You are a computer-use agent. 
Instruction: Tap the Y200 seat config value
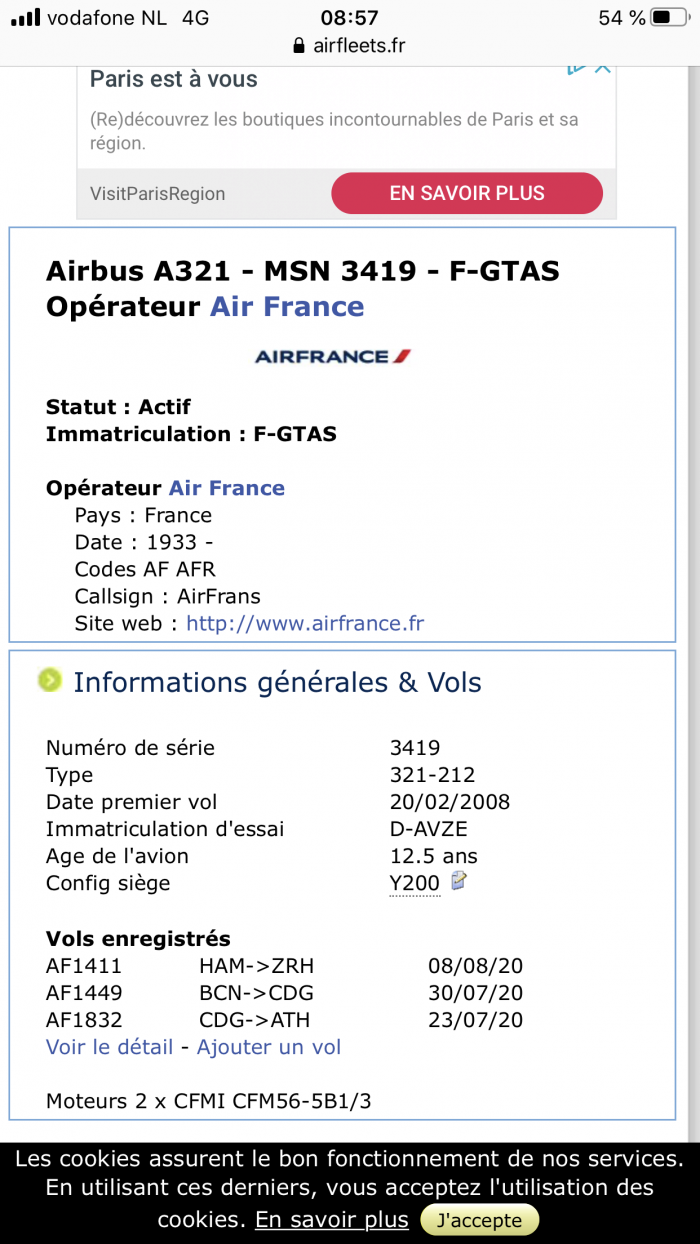[x=414, y=884]
